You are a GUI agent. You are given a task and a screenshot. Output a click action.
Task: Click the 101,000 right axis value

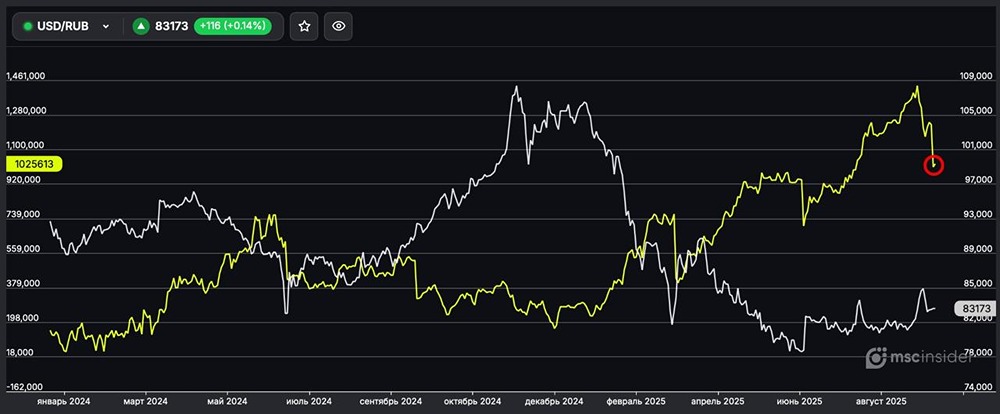click(976, 145)
